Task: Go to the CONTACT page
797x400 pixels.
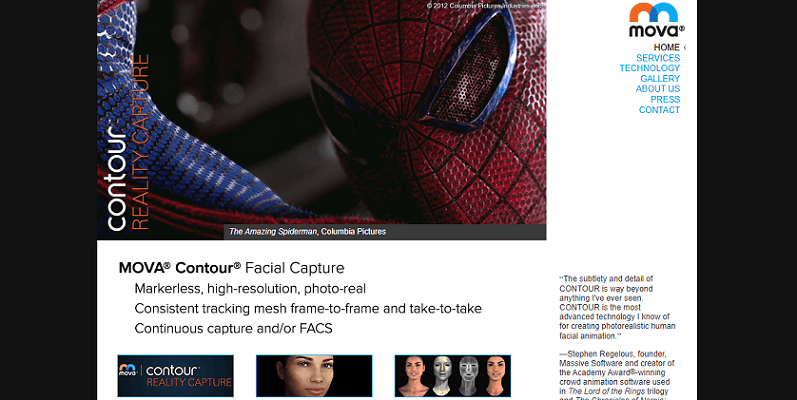Action: (659, 110)
